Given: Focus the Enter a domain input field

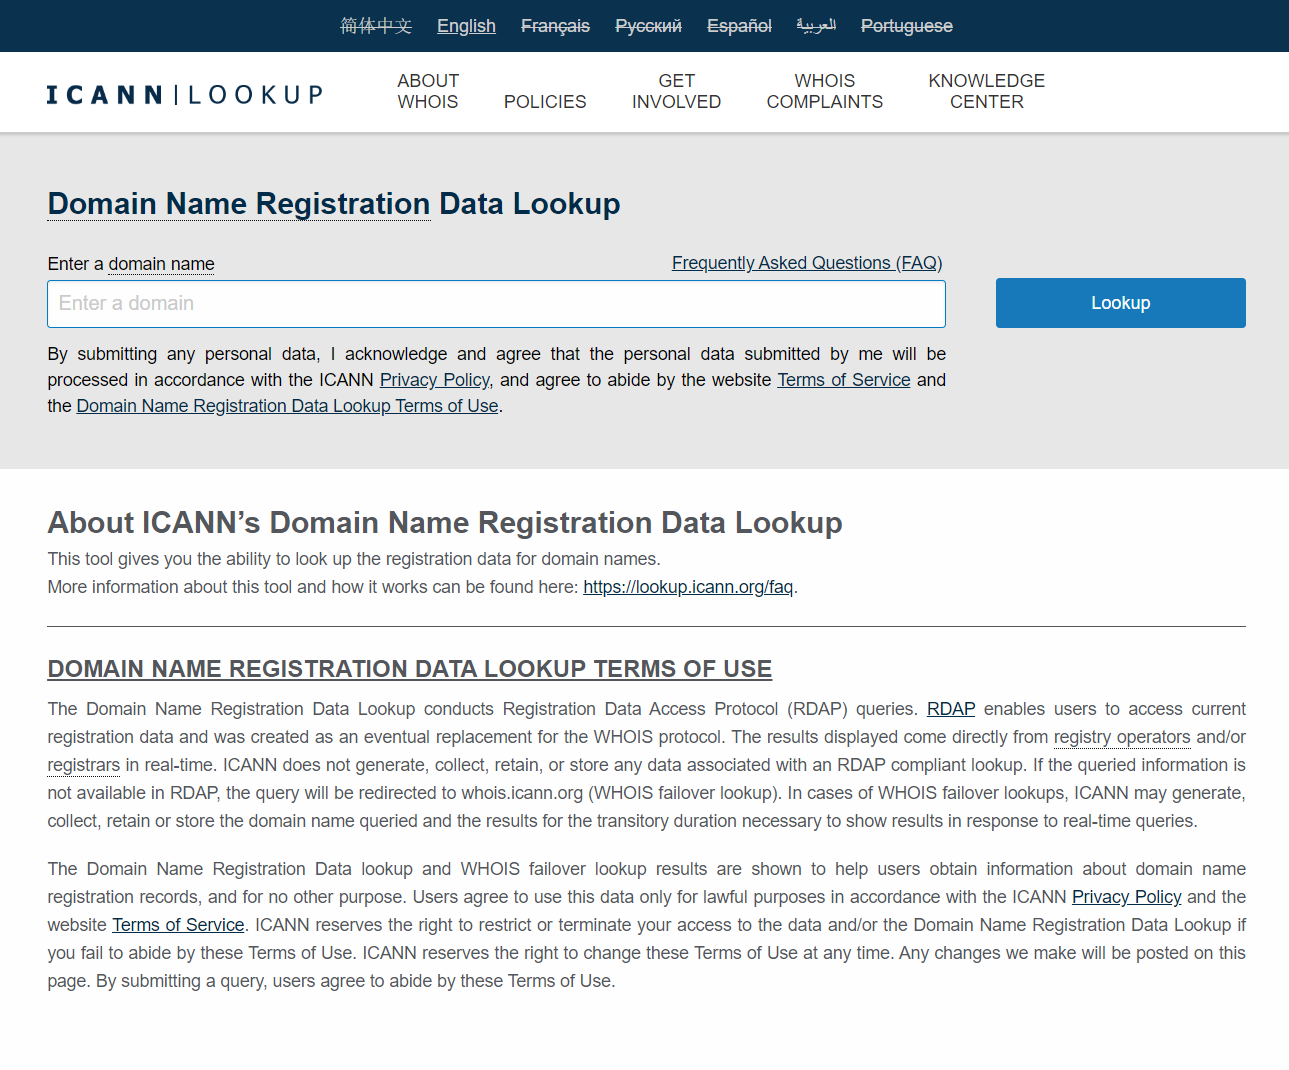Looking at the screenshot, I should point(496,304).
